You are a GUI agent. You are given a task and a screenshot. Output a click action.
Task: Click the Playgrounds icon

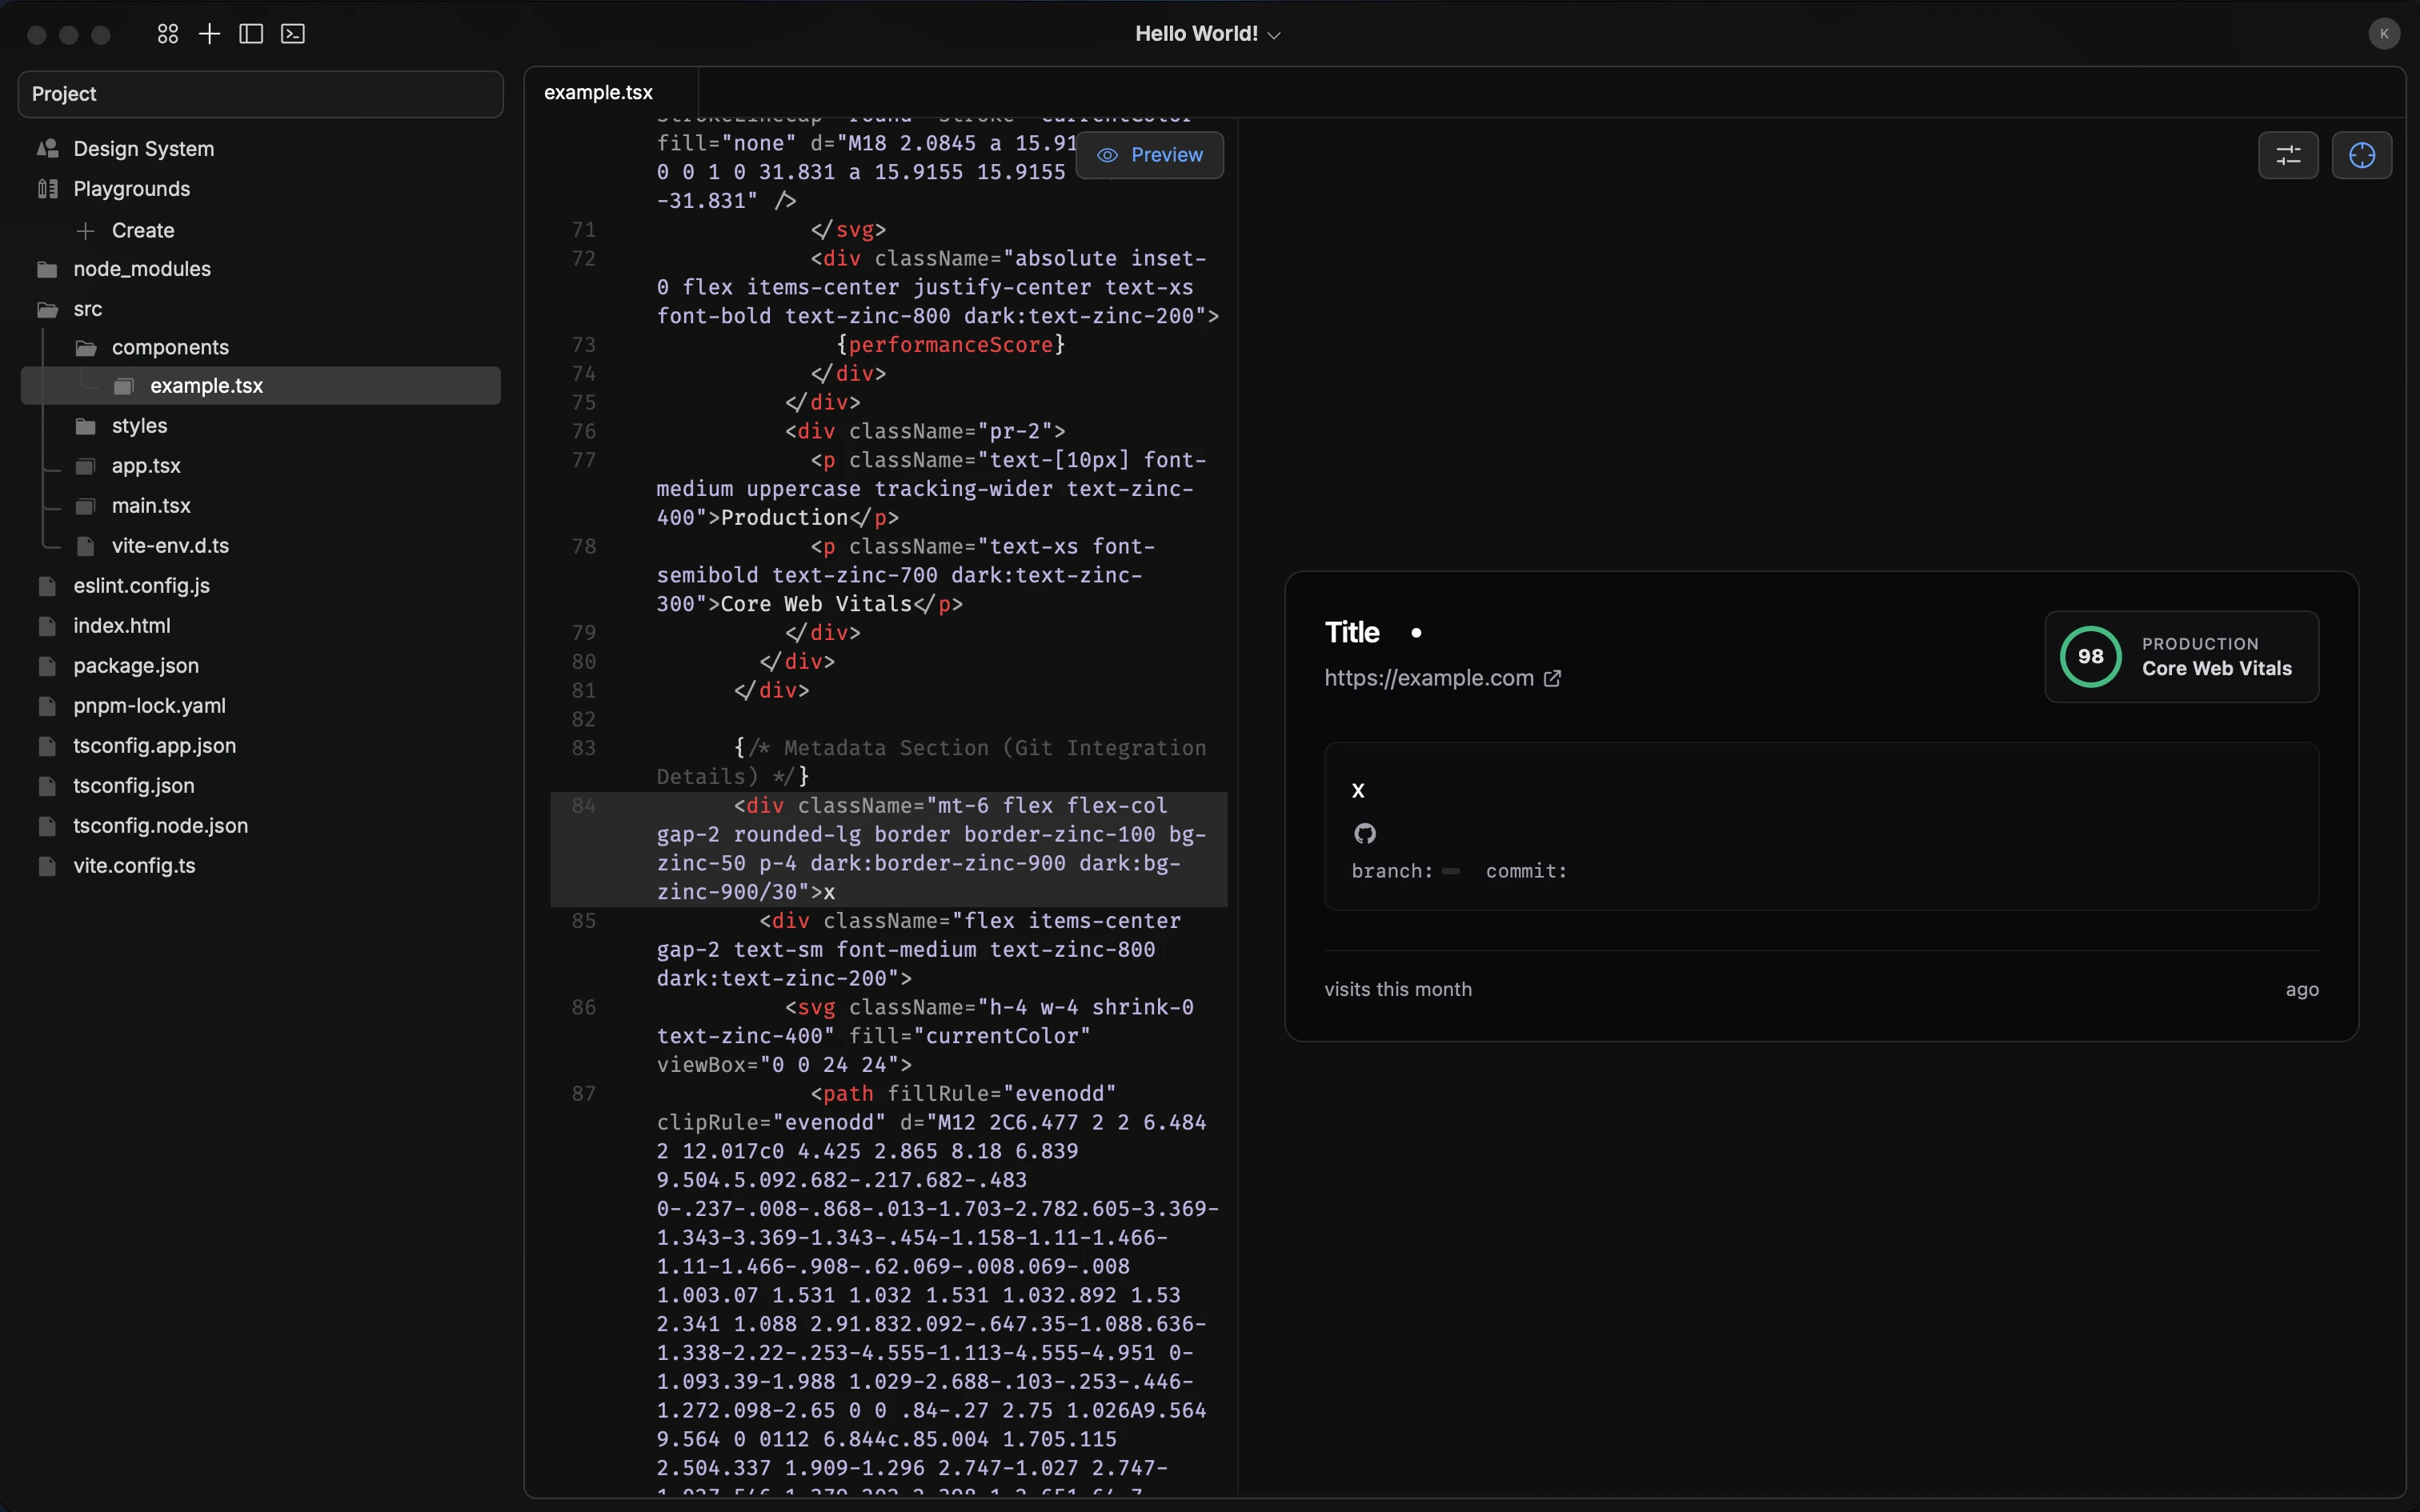(47, 189)
